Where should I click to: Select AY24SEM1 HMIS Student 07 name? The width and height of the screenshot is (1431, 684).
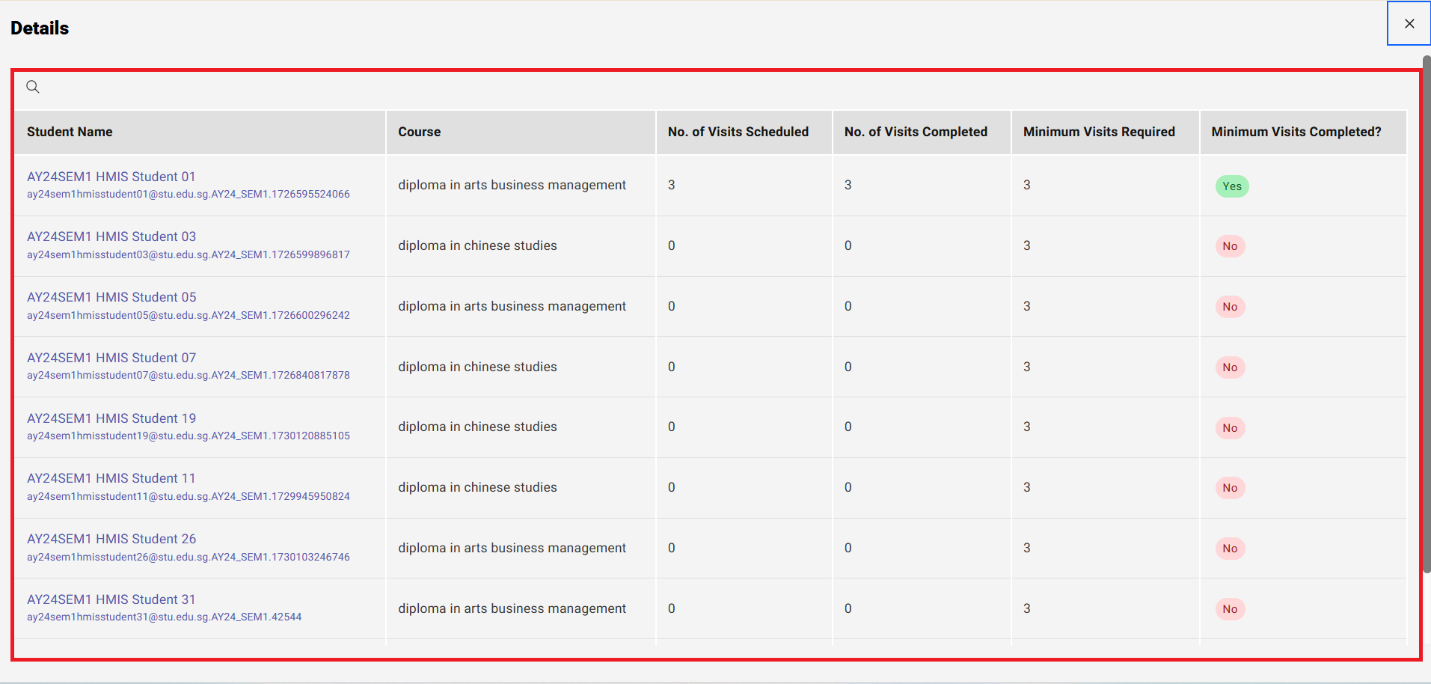(111, 358)
